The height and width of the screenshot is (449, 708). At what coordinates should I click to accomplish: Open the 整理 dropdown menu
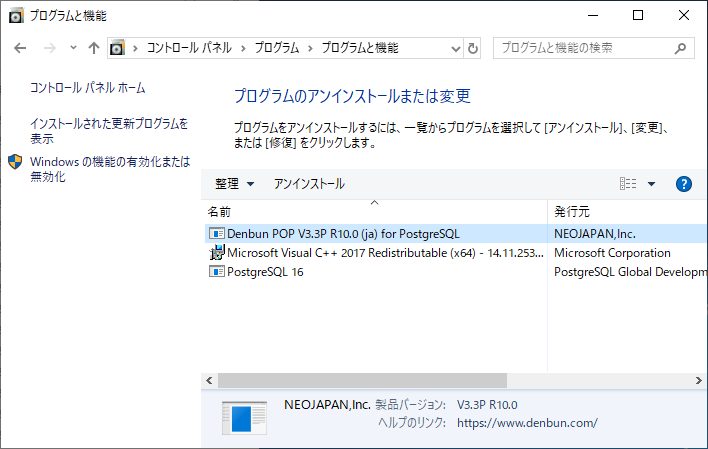[235, 184]
